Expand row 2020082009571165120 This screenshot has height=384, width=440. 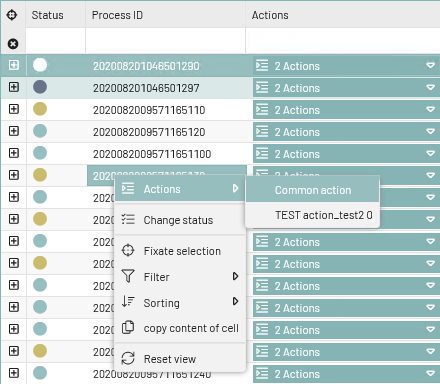point(14,131)
